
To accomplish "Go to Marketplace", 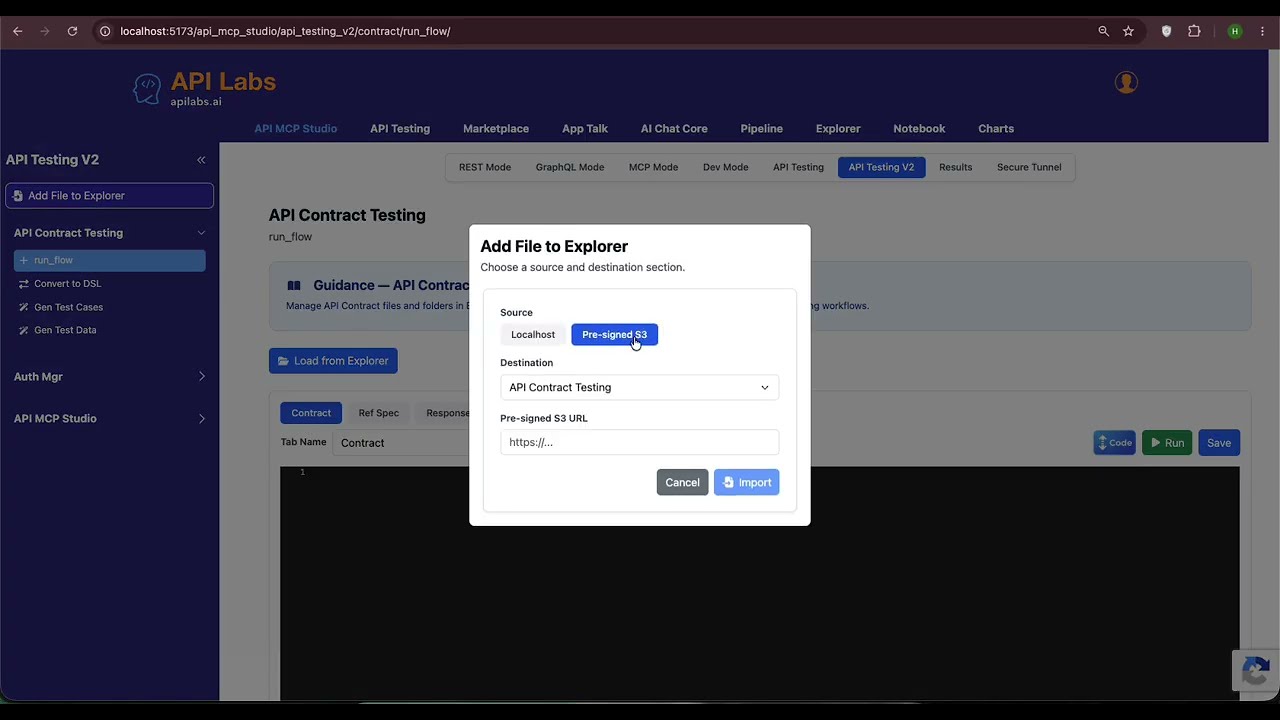I will point(496,129).
